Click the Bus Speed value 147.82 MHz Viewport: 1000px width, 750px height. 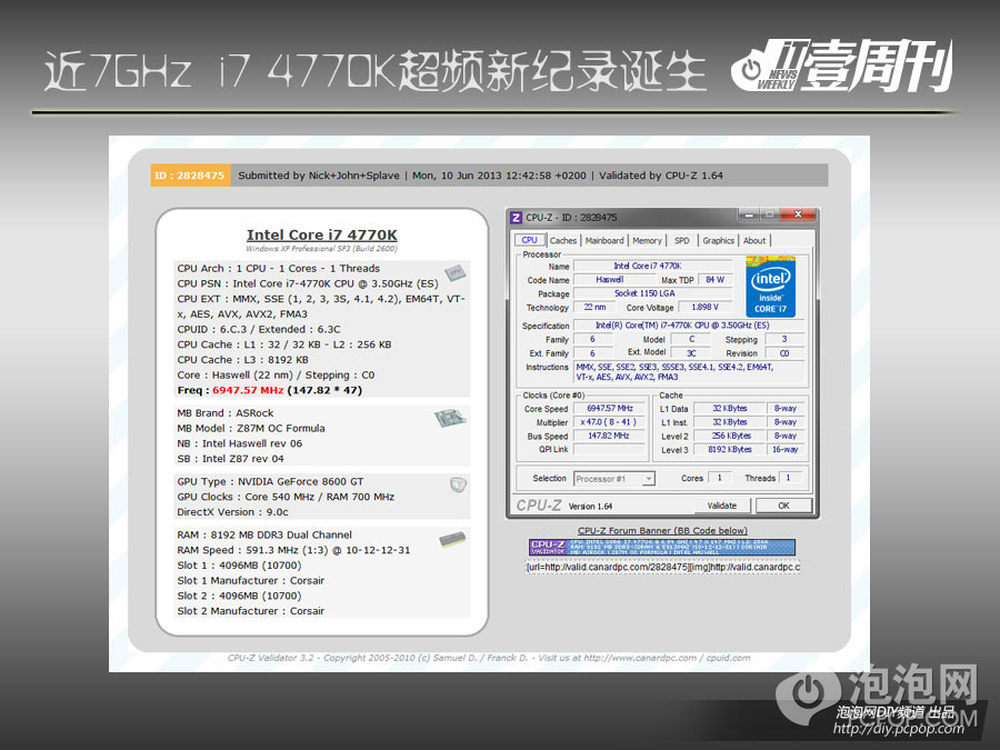tap(610, 436)
